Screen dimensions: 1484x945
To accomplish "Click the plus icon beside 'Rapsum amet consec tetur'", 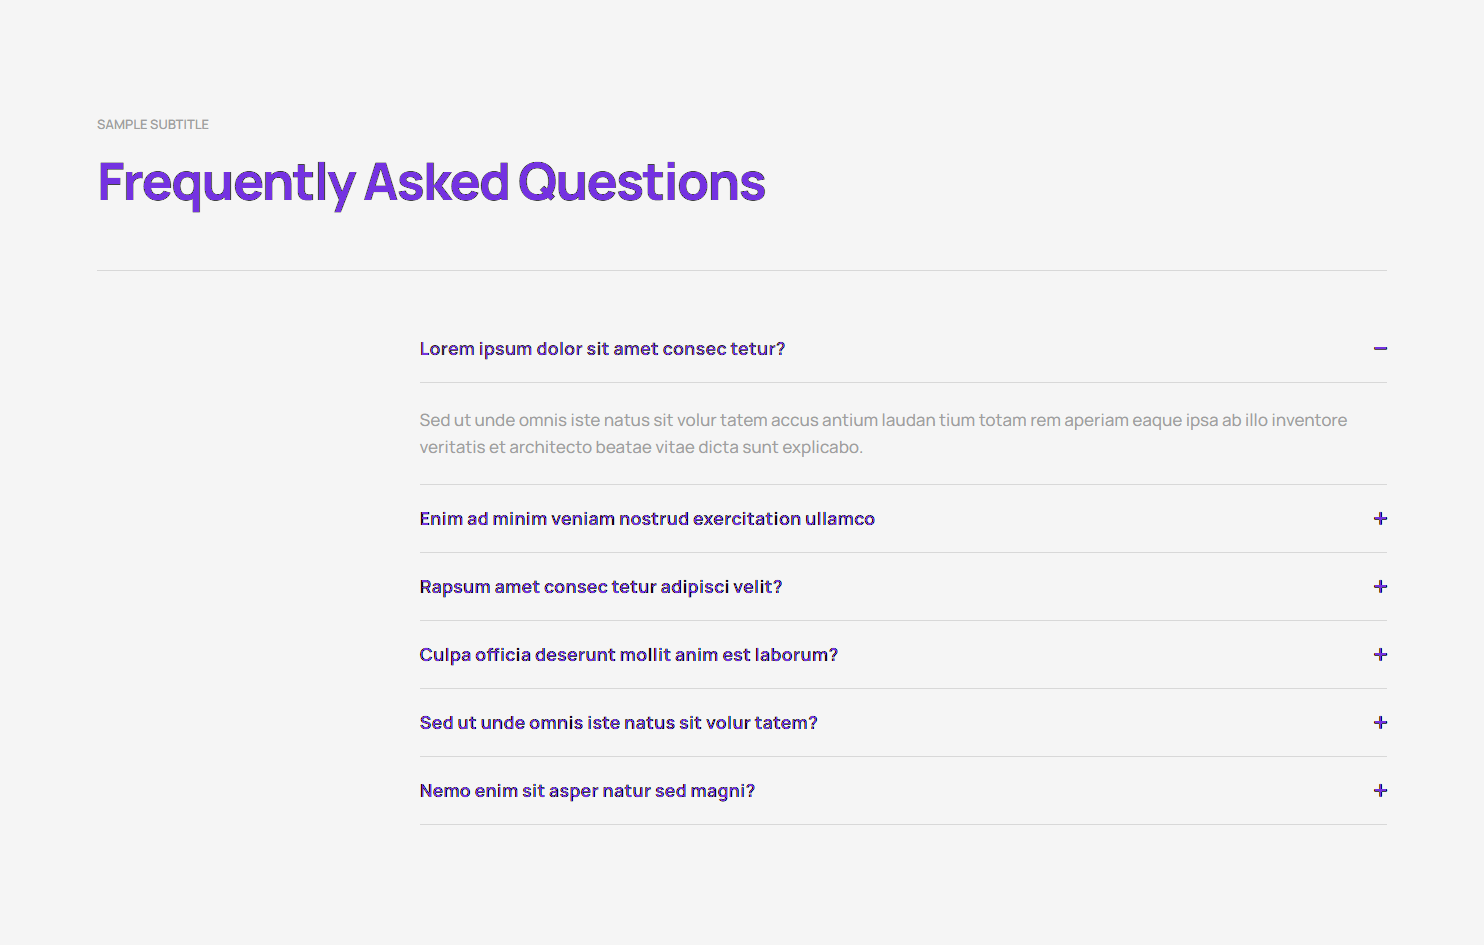I will pos(1380,587).
